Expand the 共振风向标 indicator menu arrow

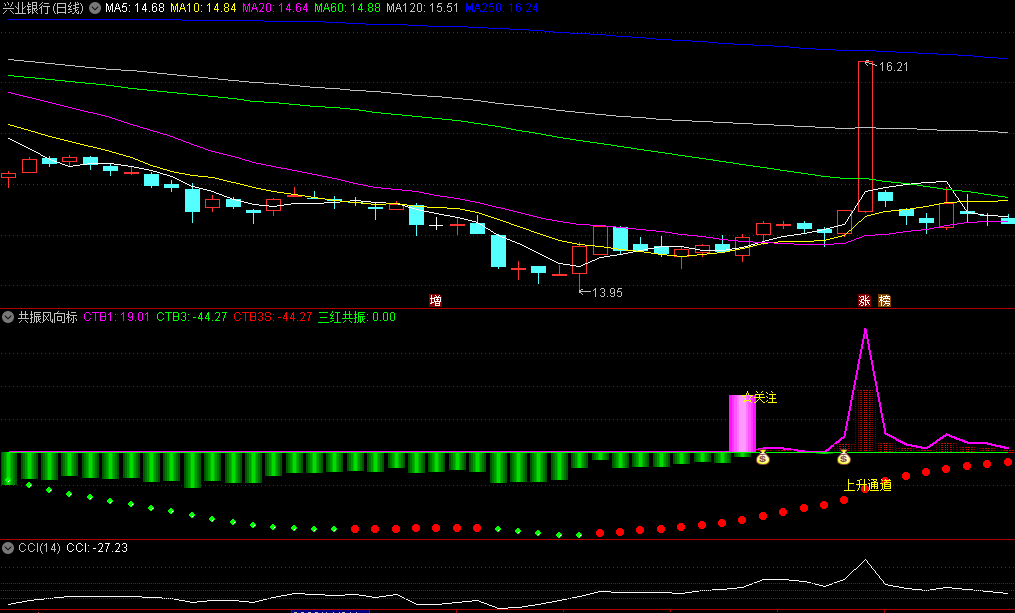click(x=8, y=317)
